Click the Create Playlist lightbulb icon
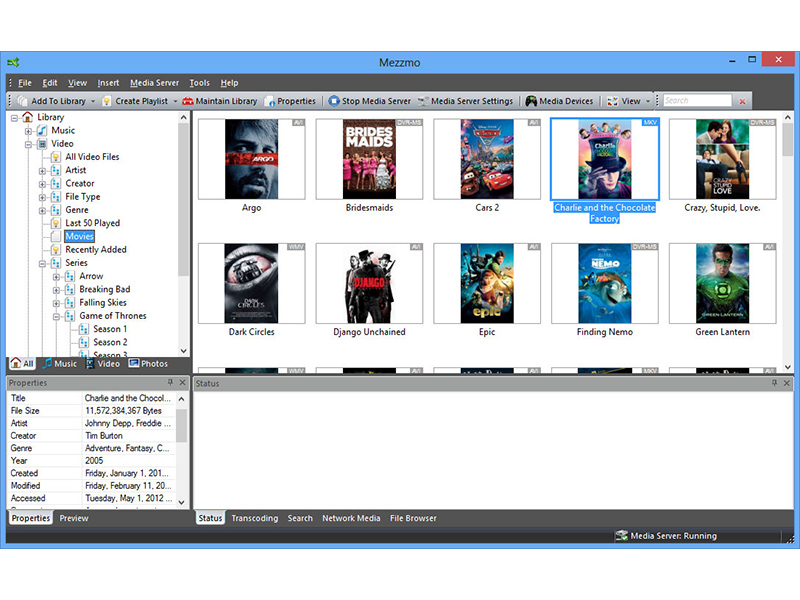This screenshot has width=800, height=600. pos(107,101)
